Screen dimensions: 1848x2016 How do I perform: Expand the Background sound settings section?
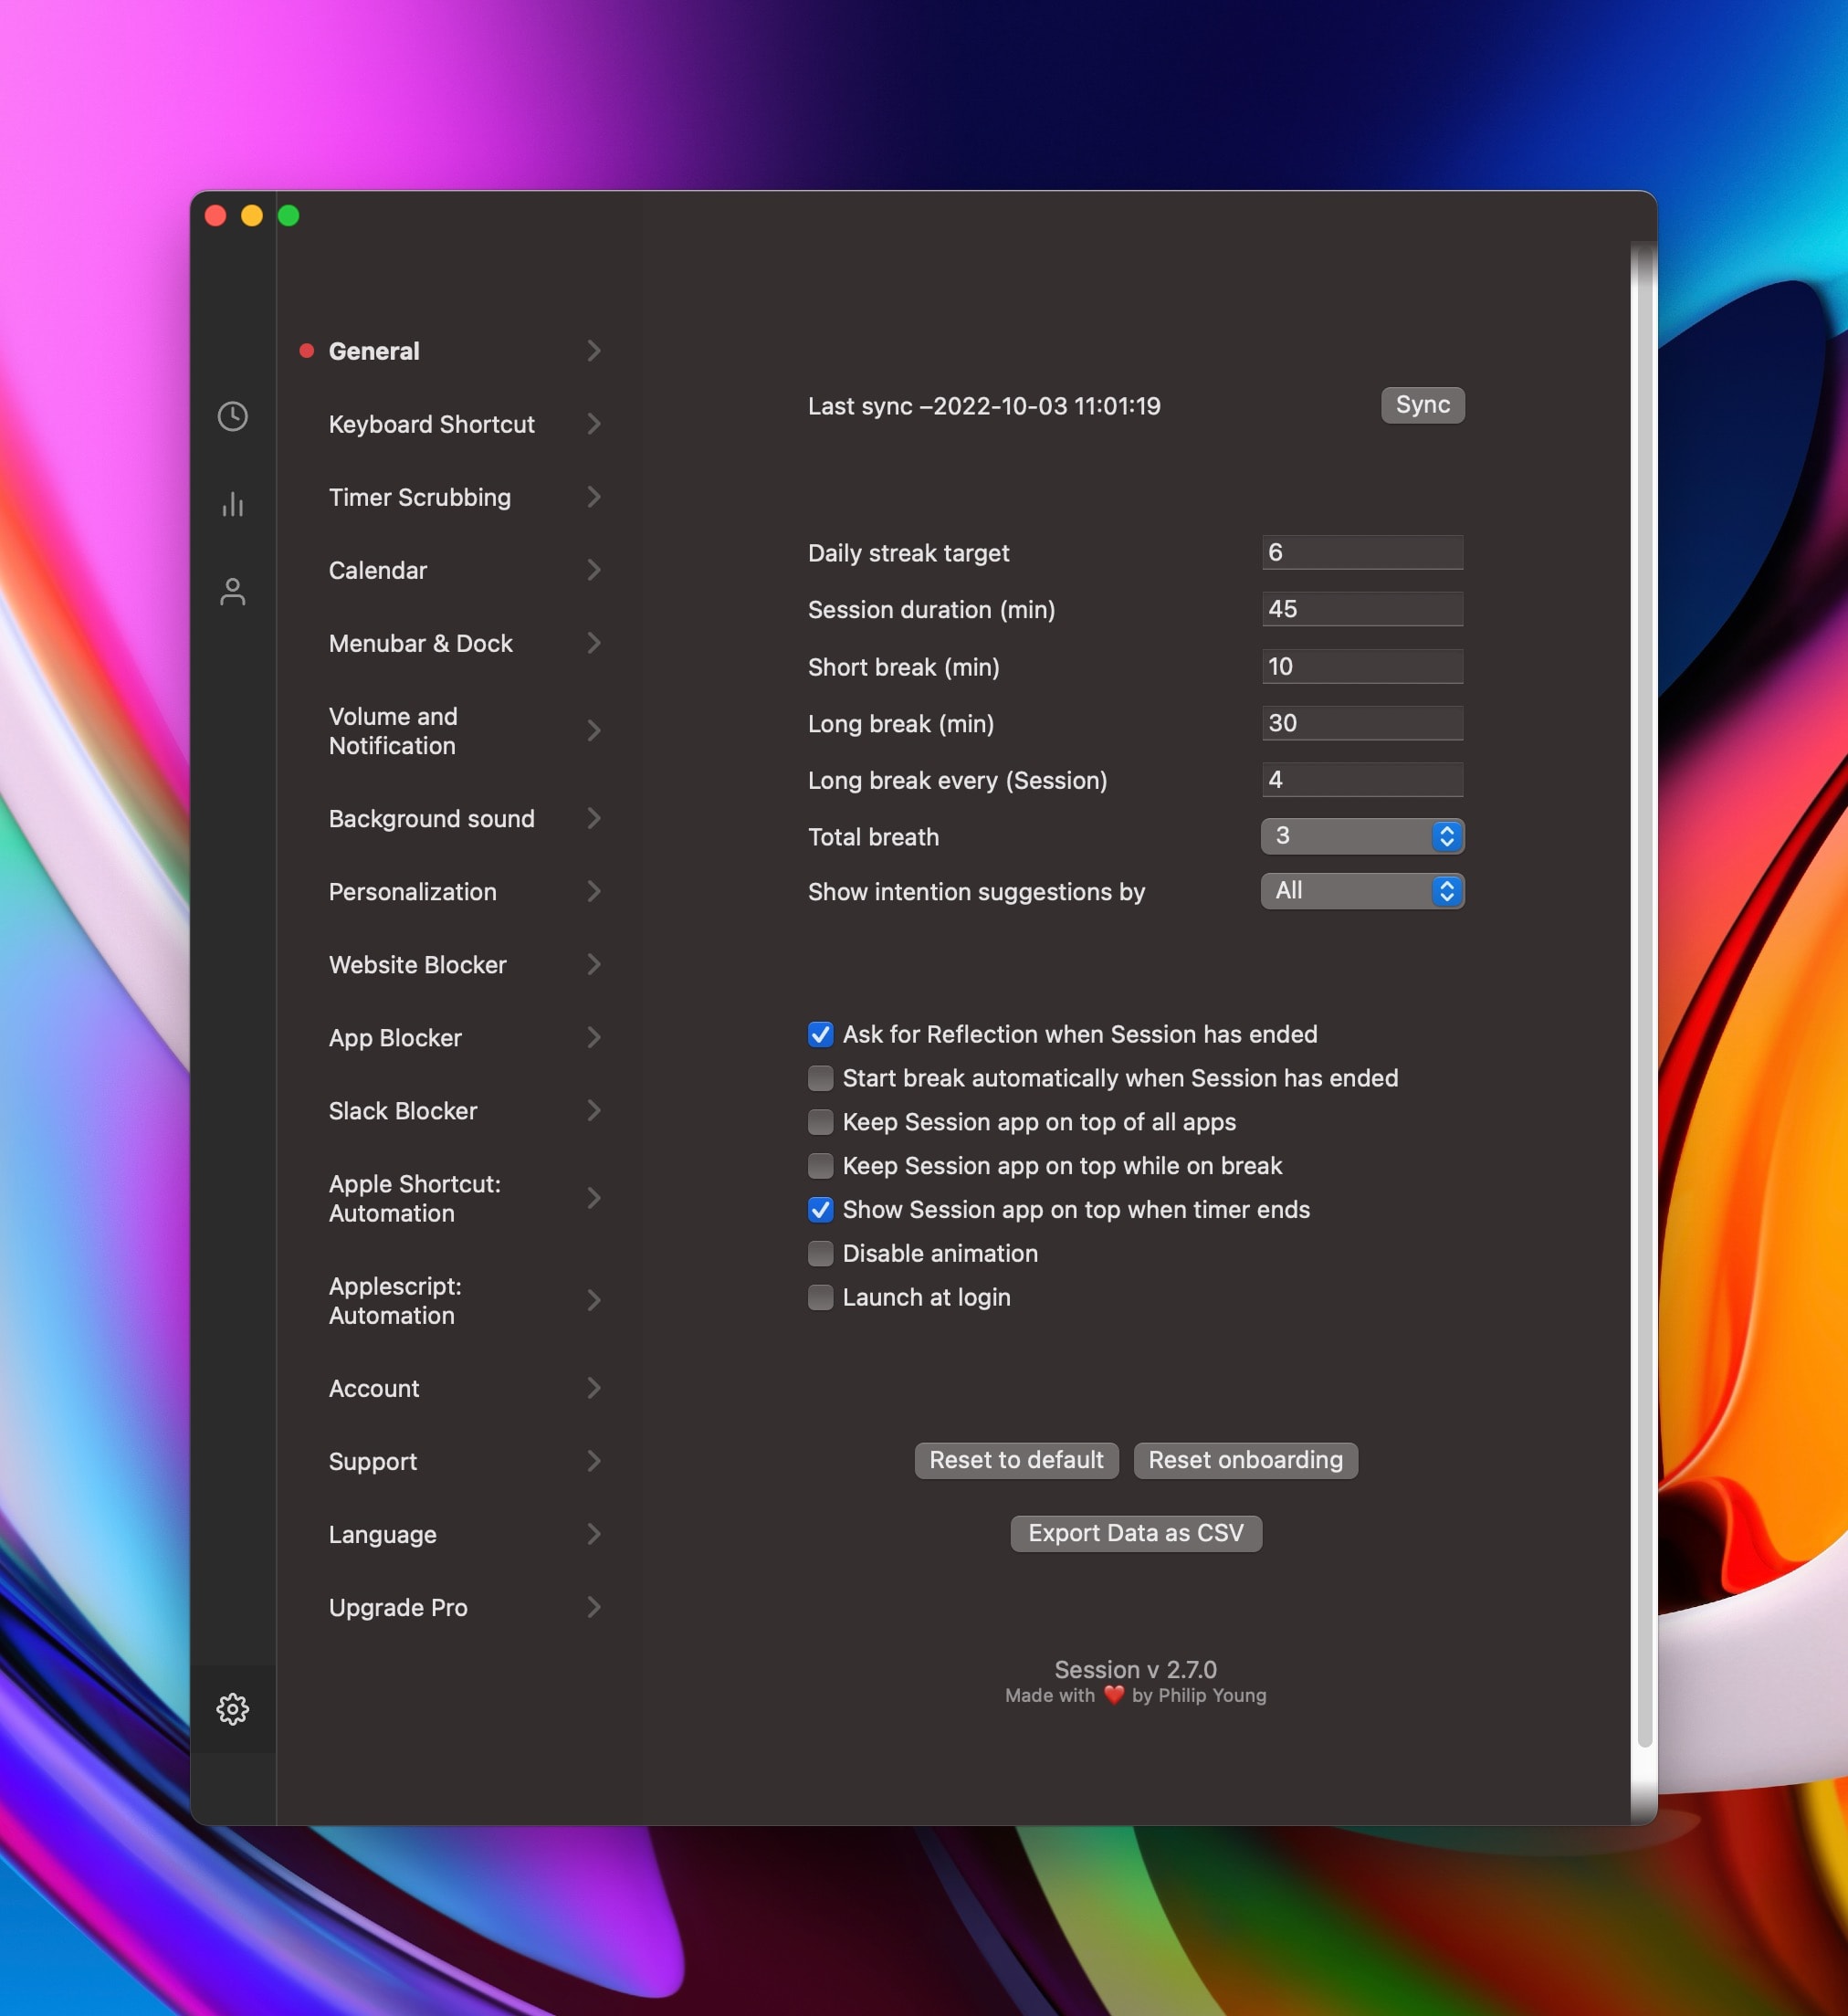coord(432,818)
